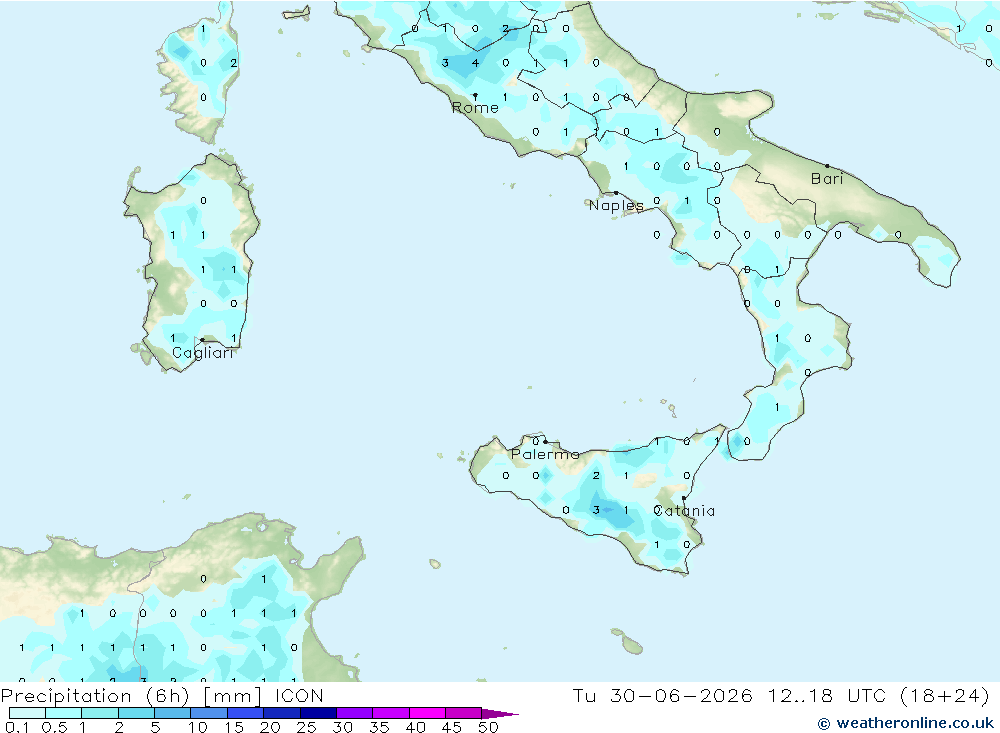Select the Bari city label
This screenshot has height=733, width=1000.
click(827, 179)
